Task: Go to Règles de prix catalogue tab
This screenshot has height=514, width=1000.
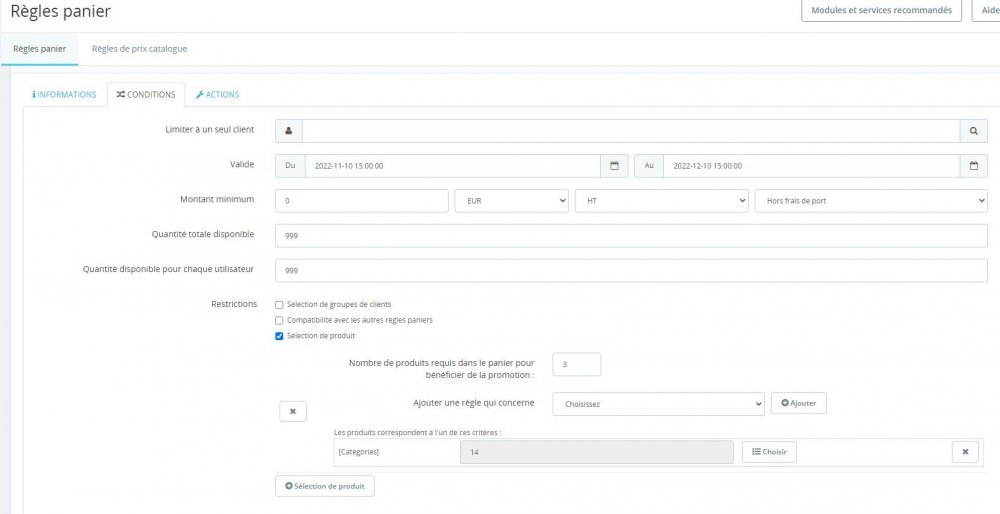Action: click(x=139, y=48)
